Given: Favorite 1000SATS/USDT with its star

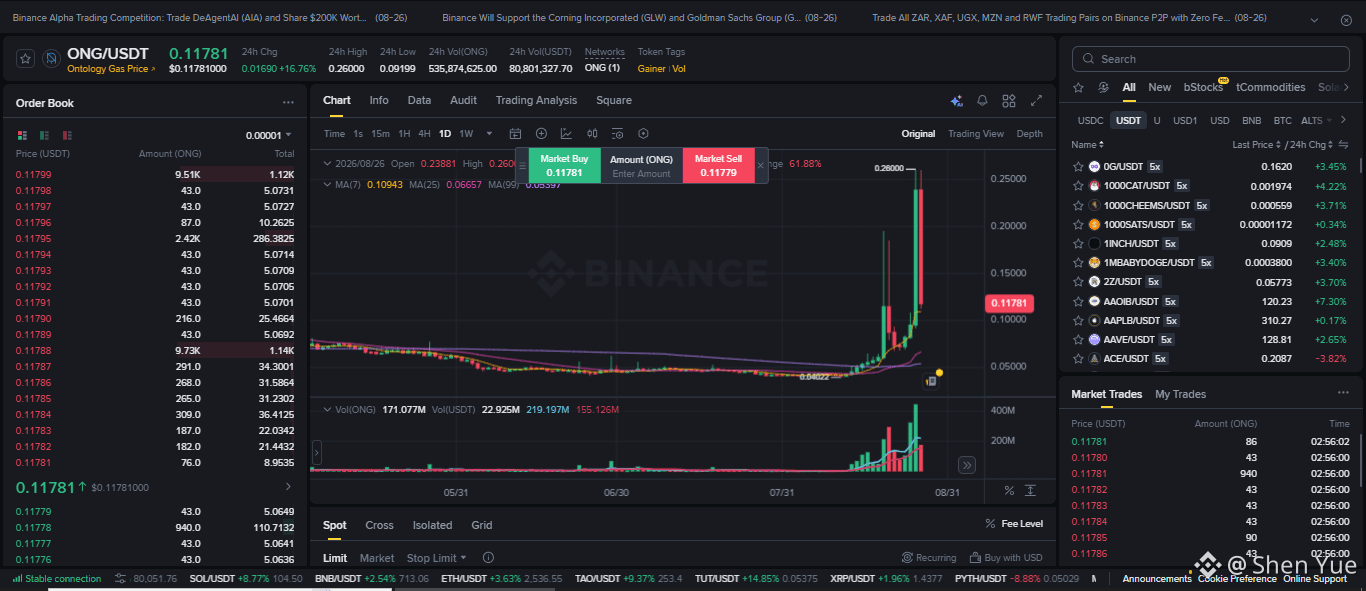Looking at the screenshot, I should tap(1078, 224).
